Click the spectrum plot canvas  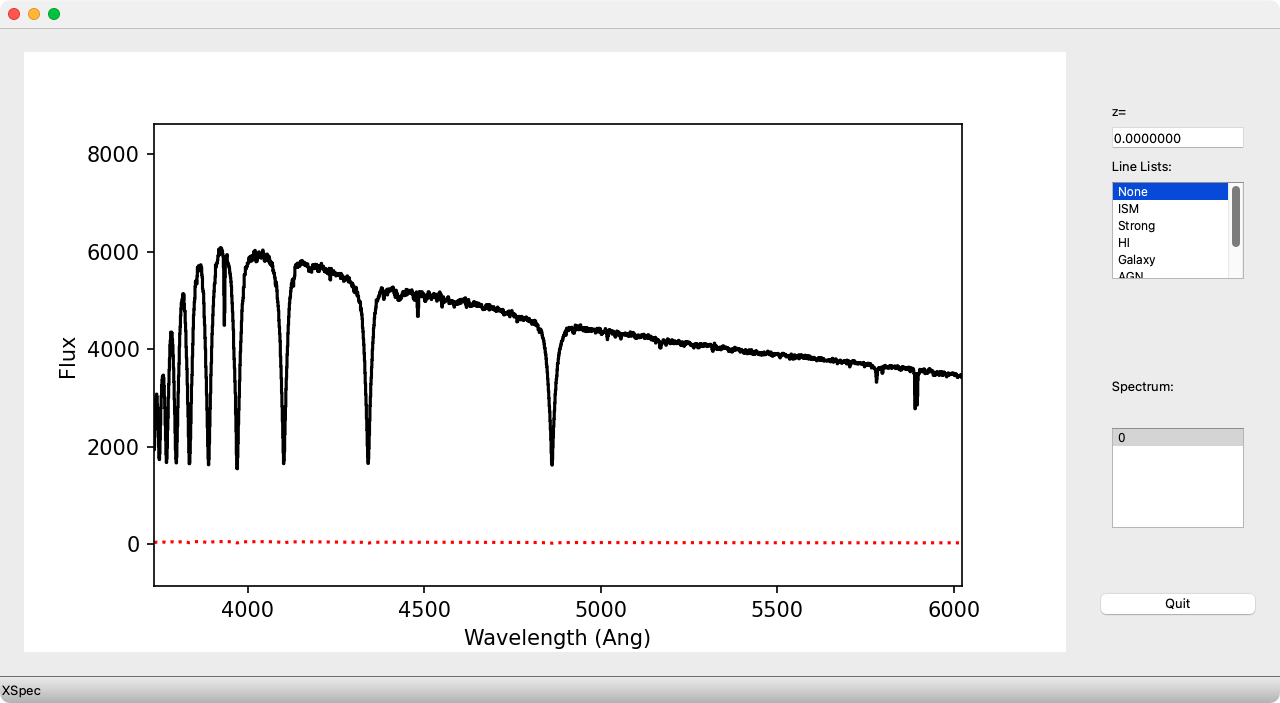pyautogui.click(x=545, y=352)
